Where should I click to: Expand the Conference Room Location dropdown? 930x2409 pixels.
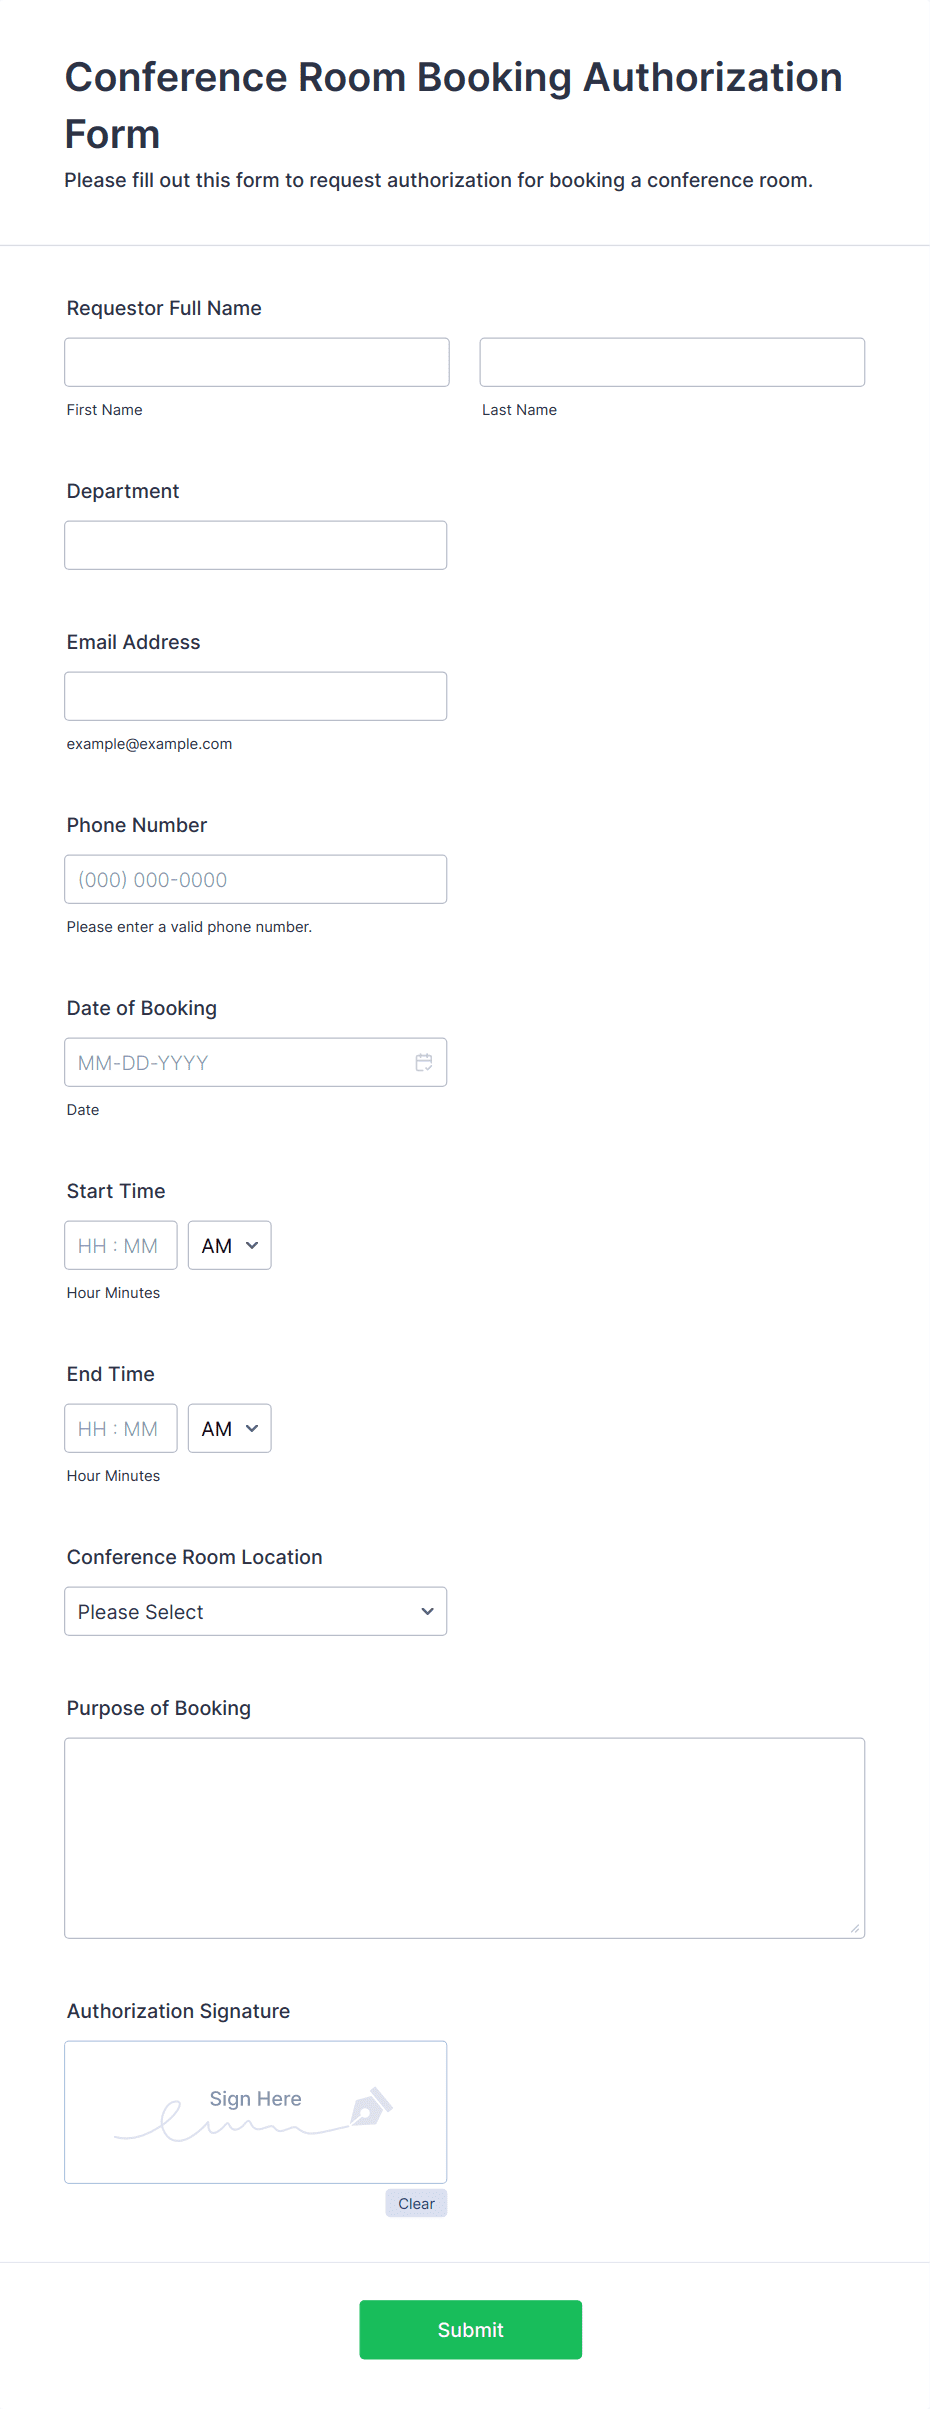255,1611
